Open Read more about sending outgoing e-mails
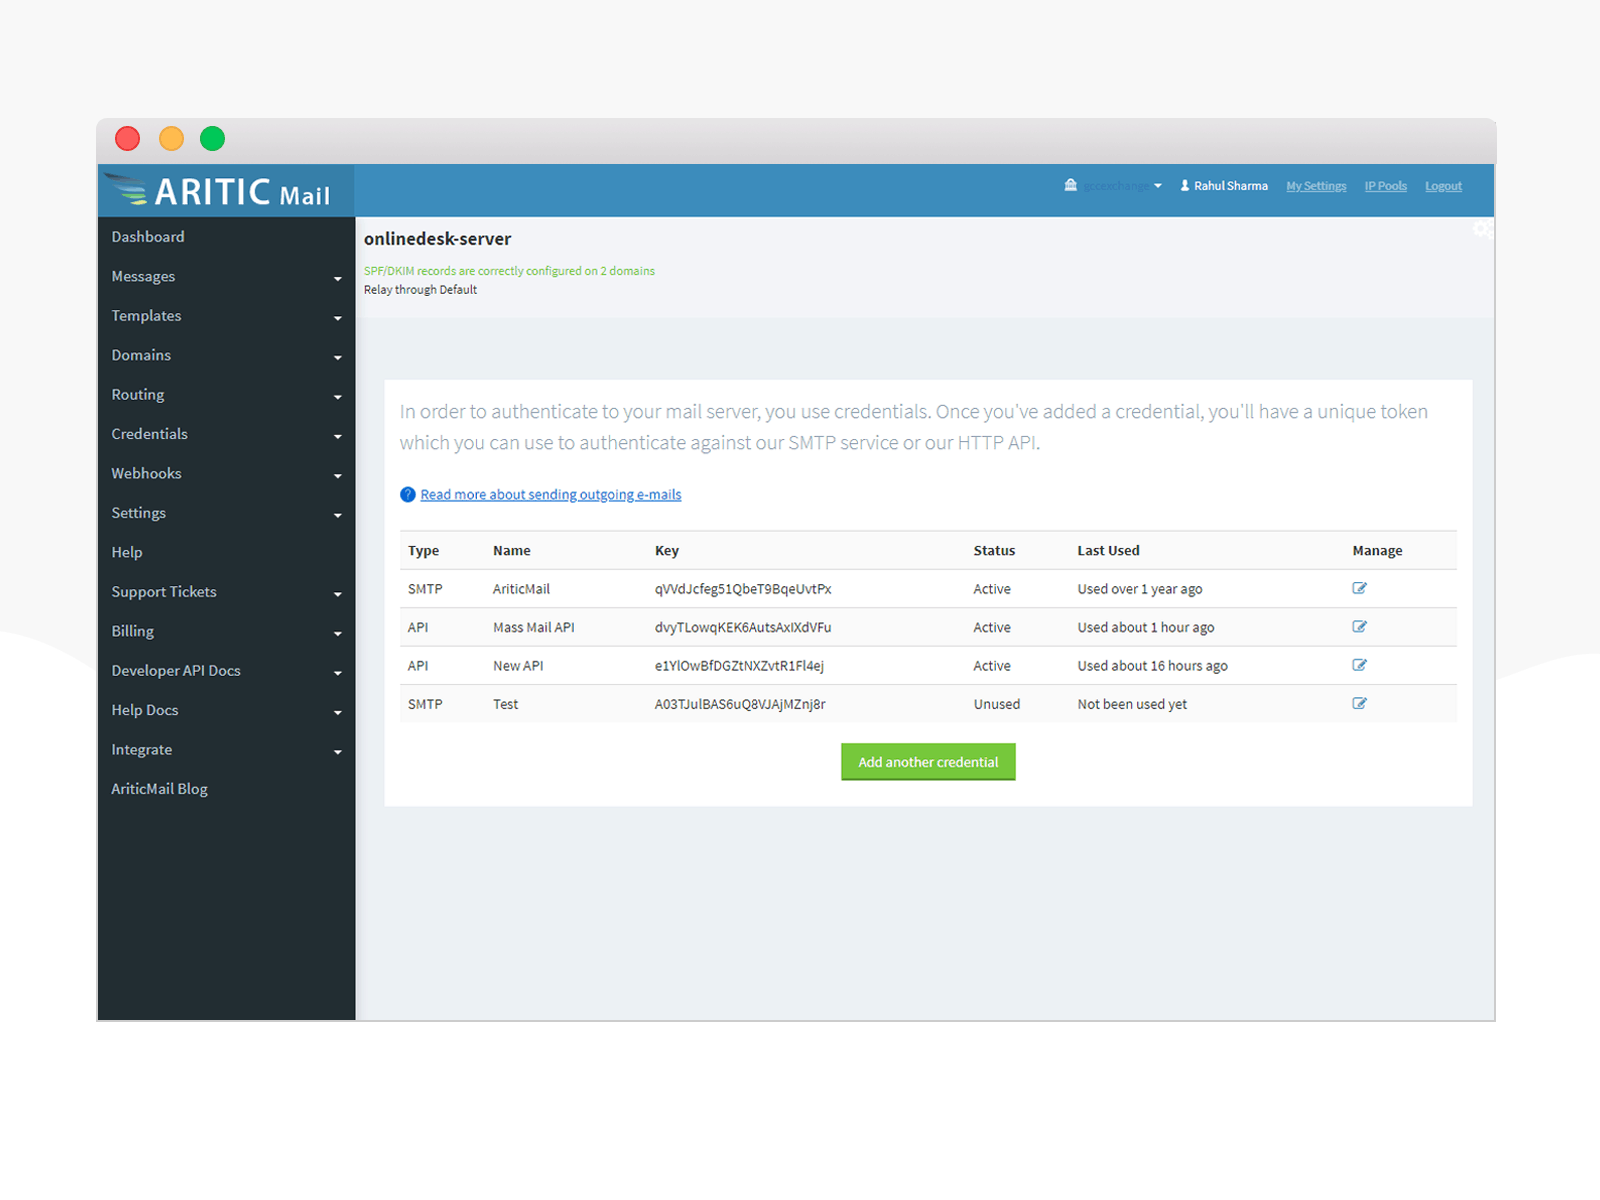Image resolution: width=1600 pixels, height=1200 pixels. click(551, 494)
